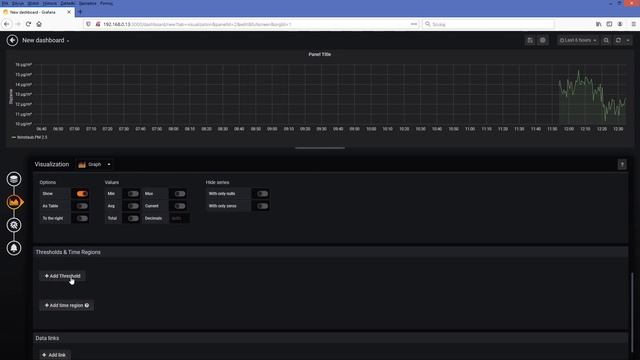The width and height of the screenshot is (640, 360).
Task: Open the Graph visualization type dropdown
Action: coord(95,164)
